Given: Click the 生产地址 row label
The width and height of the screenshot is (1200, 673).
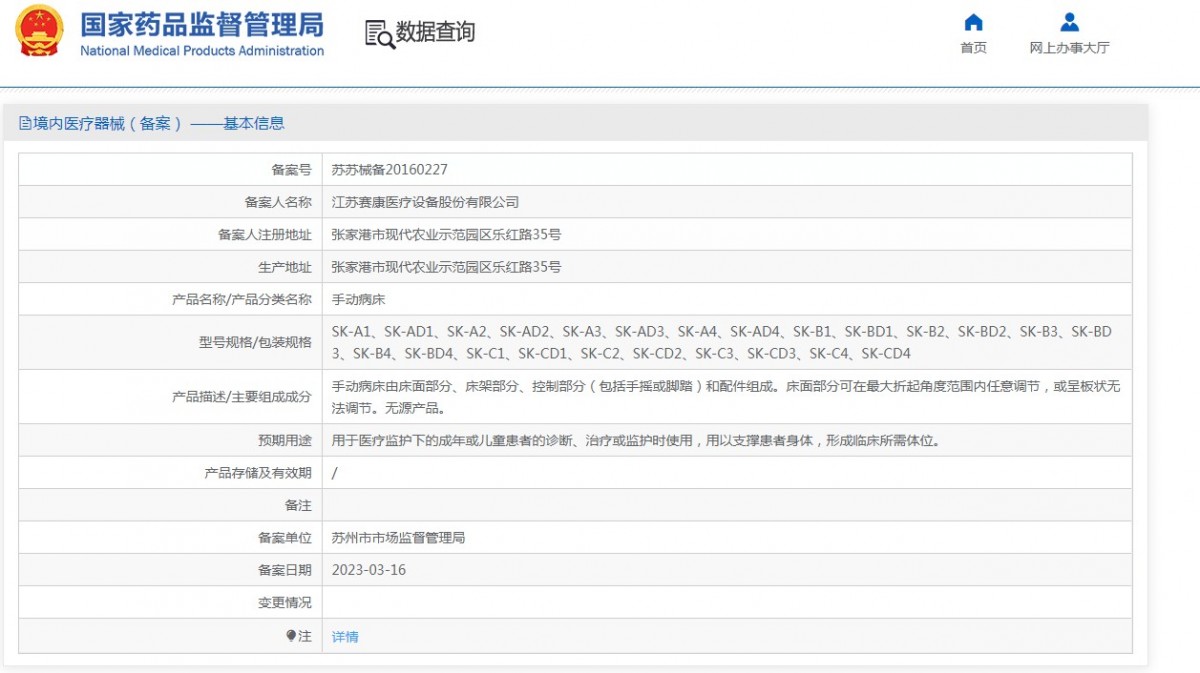Looking at the screenshot, I should click(x=285, y=267).
